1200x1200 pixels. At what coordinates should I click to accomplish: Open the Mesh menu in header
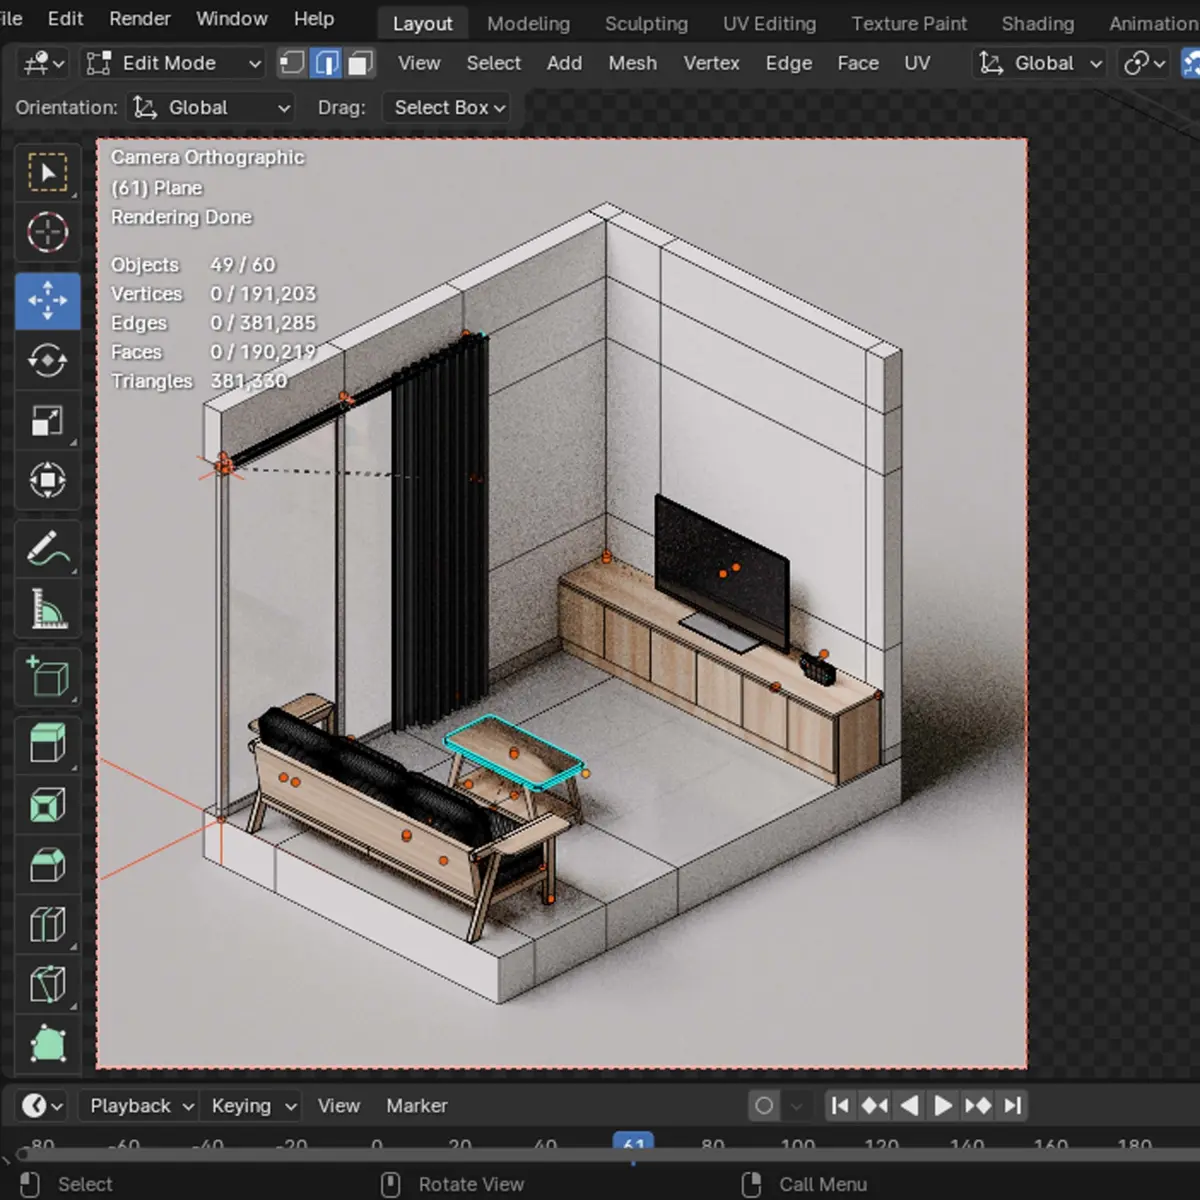pos(632,63)
